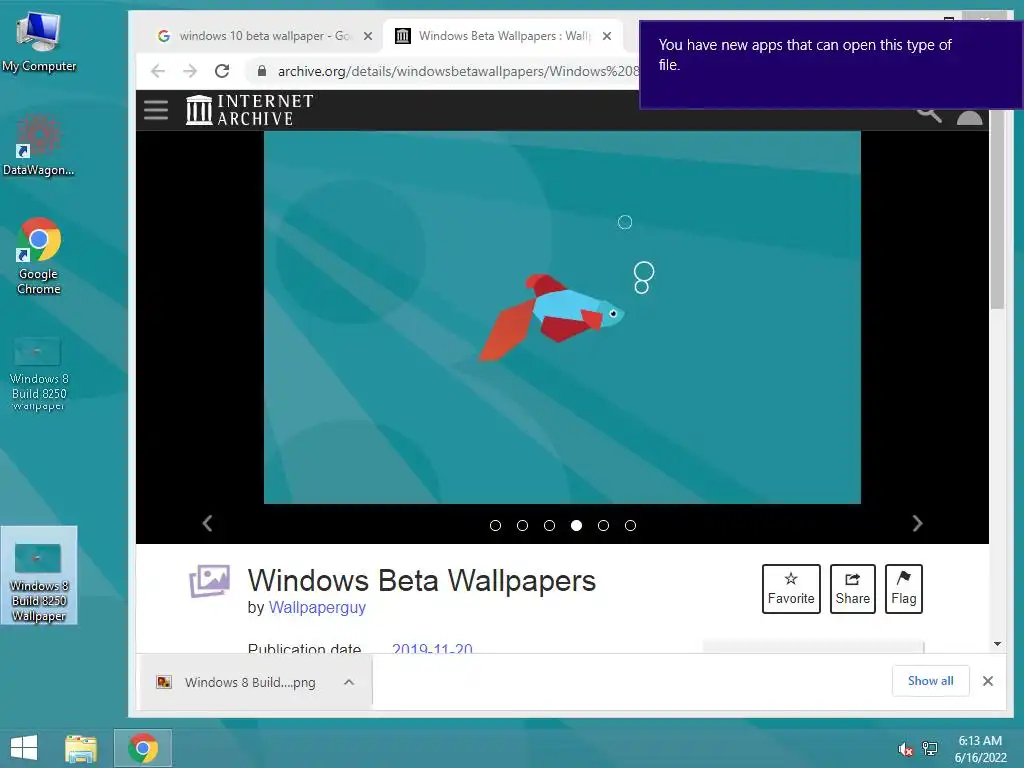Viewport: 1024px width, 768px height.
Task: Click Chrome icon in the taskbar
Action: click(x=143, y=748)
